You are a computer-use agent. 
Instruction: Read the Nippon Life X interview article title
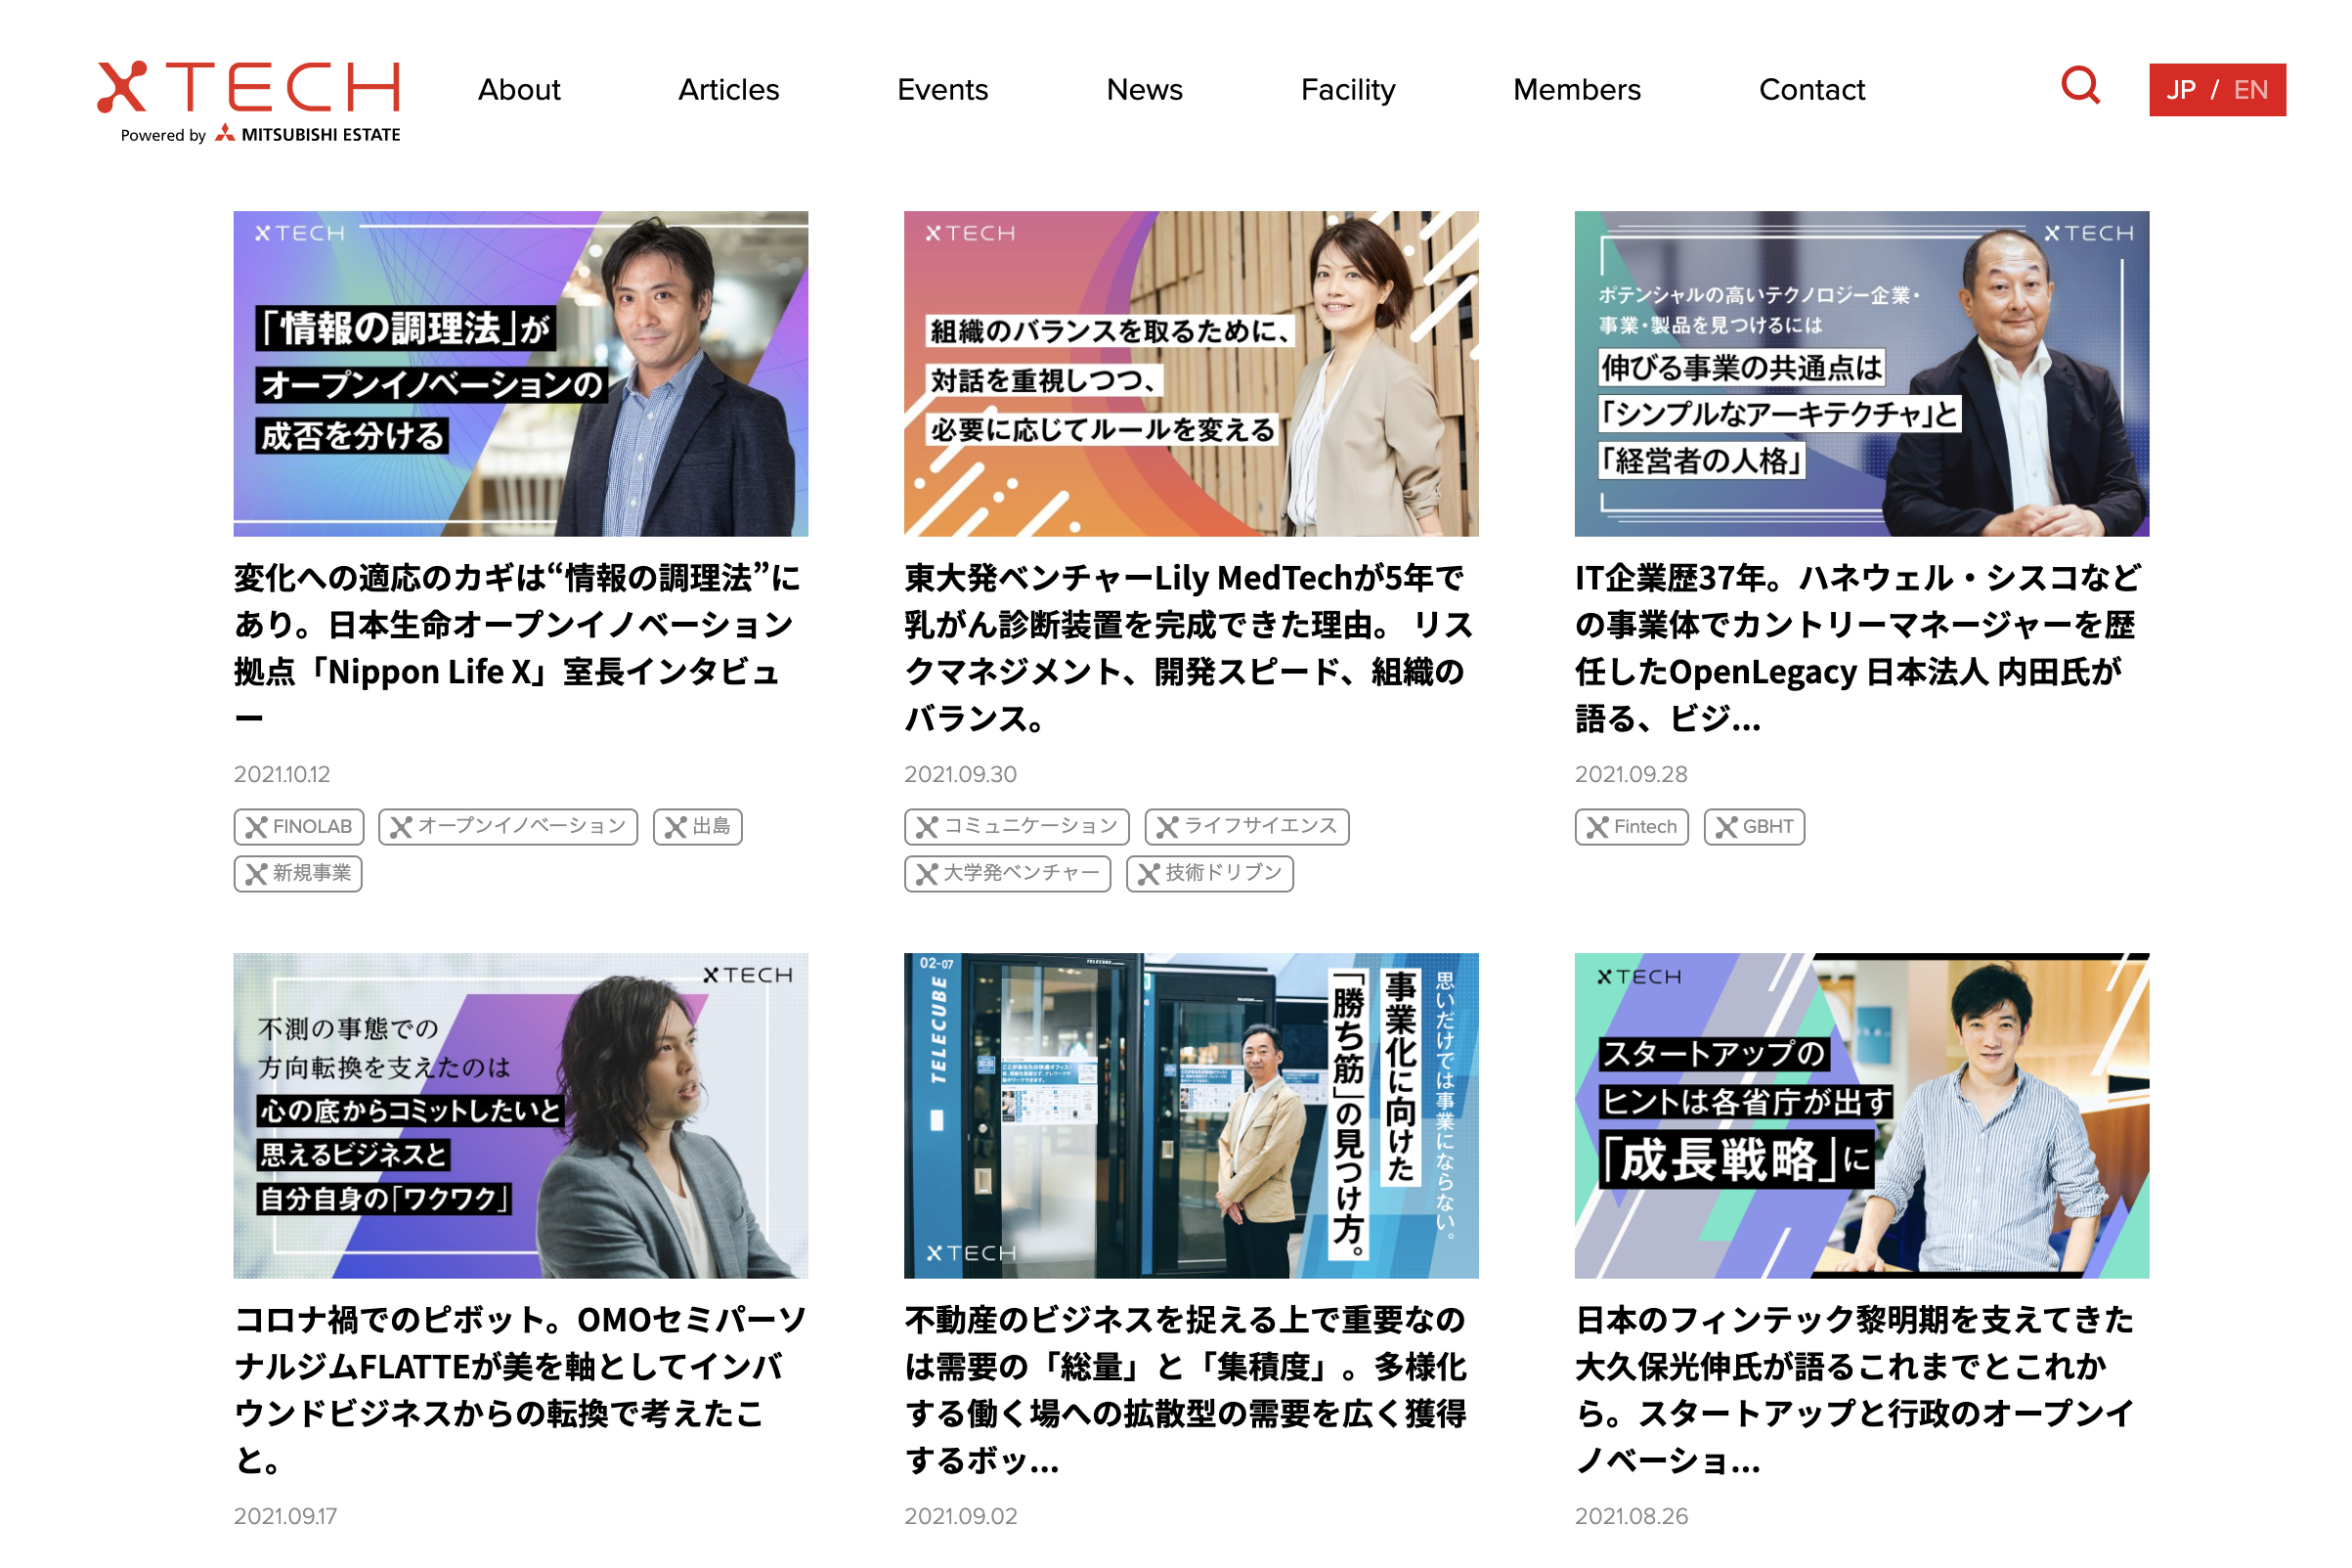(x=518, y=648)
